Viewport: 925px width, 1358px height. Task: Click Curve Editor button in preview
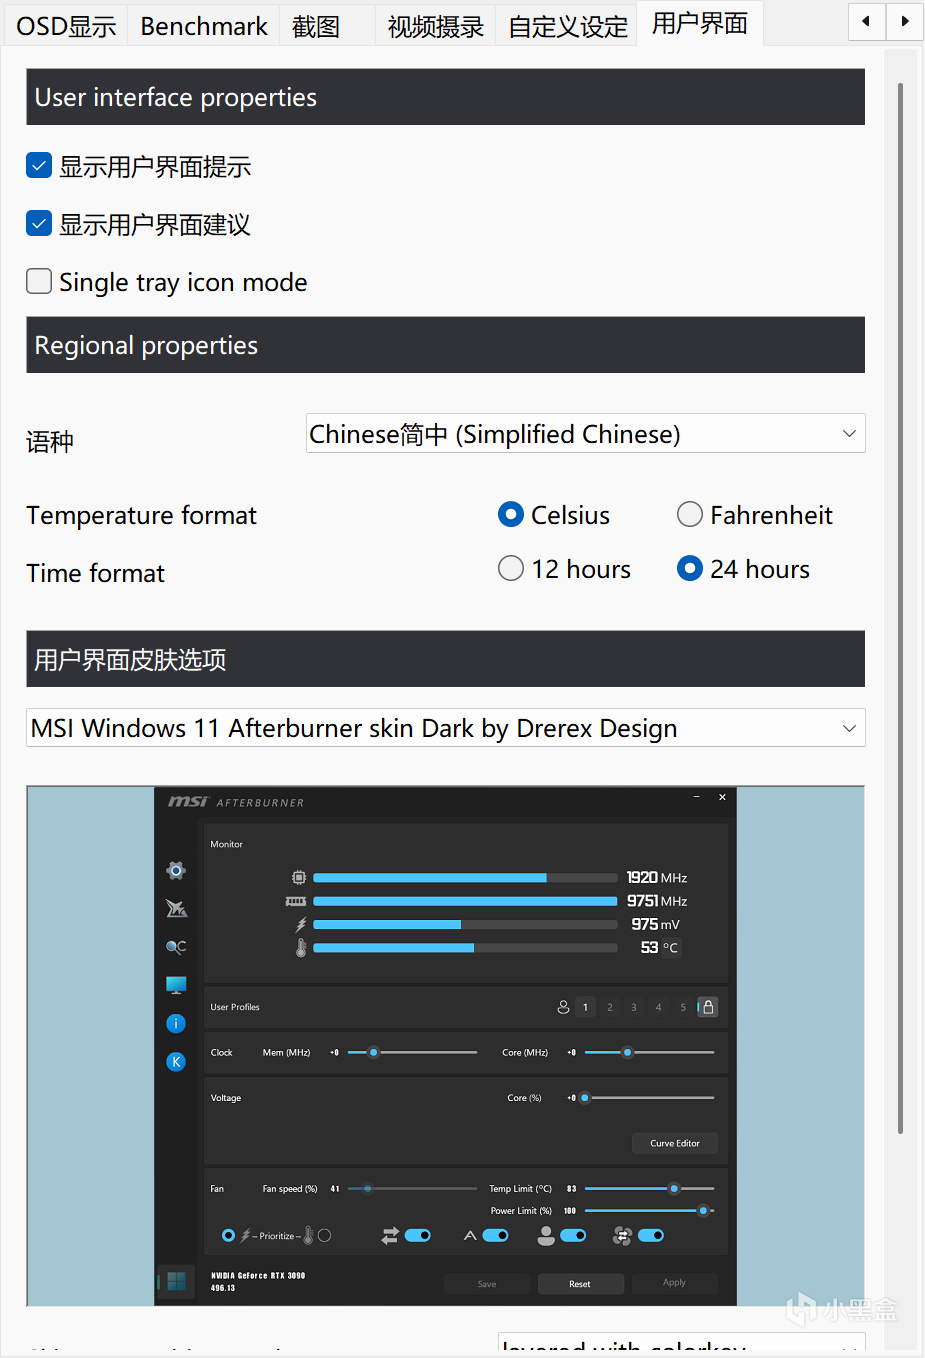(x=675, y=1143)
